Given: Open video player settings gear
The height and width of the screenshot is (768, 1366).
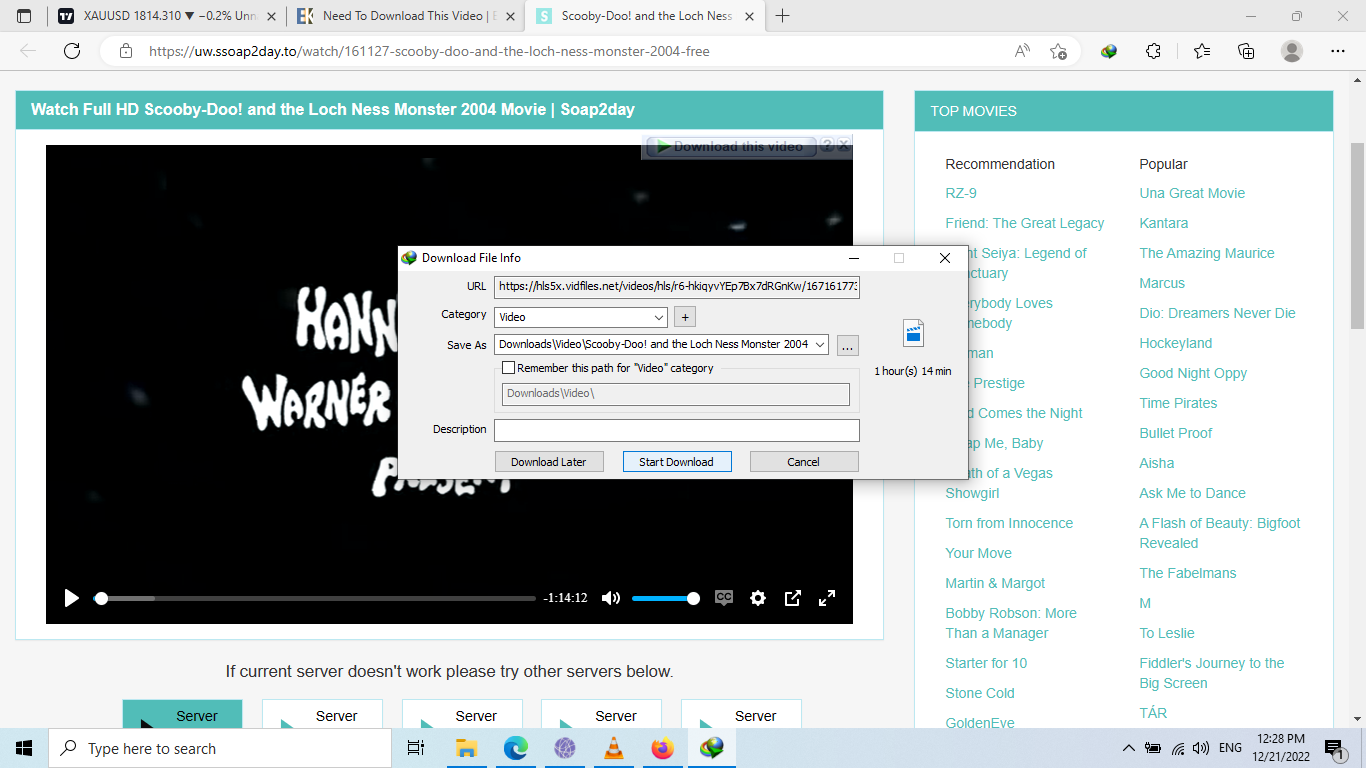Looking at the screenshot, I should [x=758, y=598].
